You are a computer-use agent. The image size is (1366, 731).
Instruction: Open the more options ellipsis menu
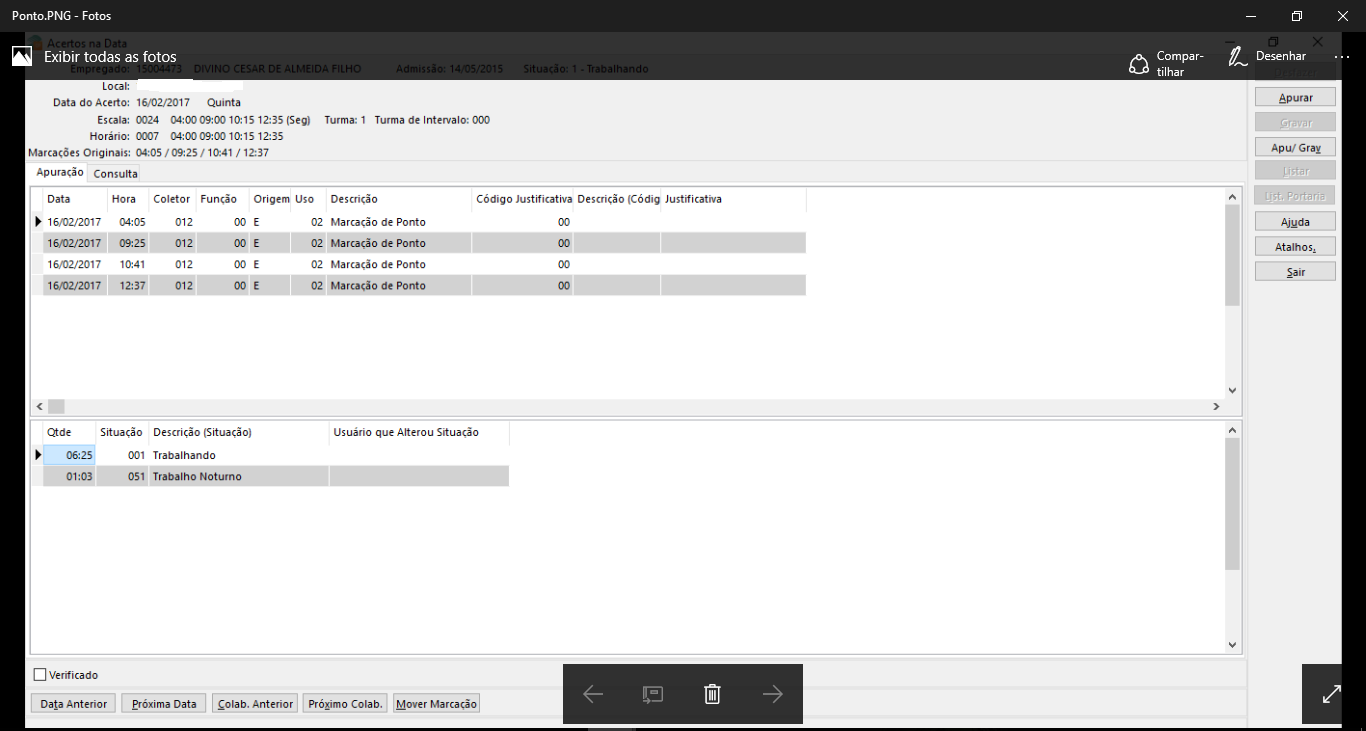point(1342,57)
